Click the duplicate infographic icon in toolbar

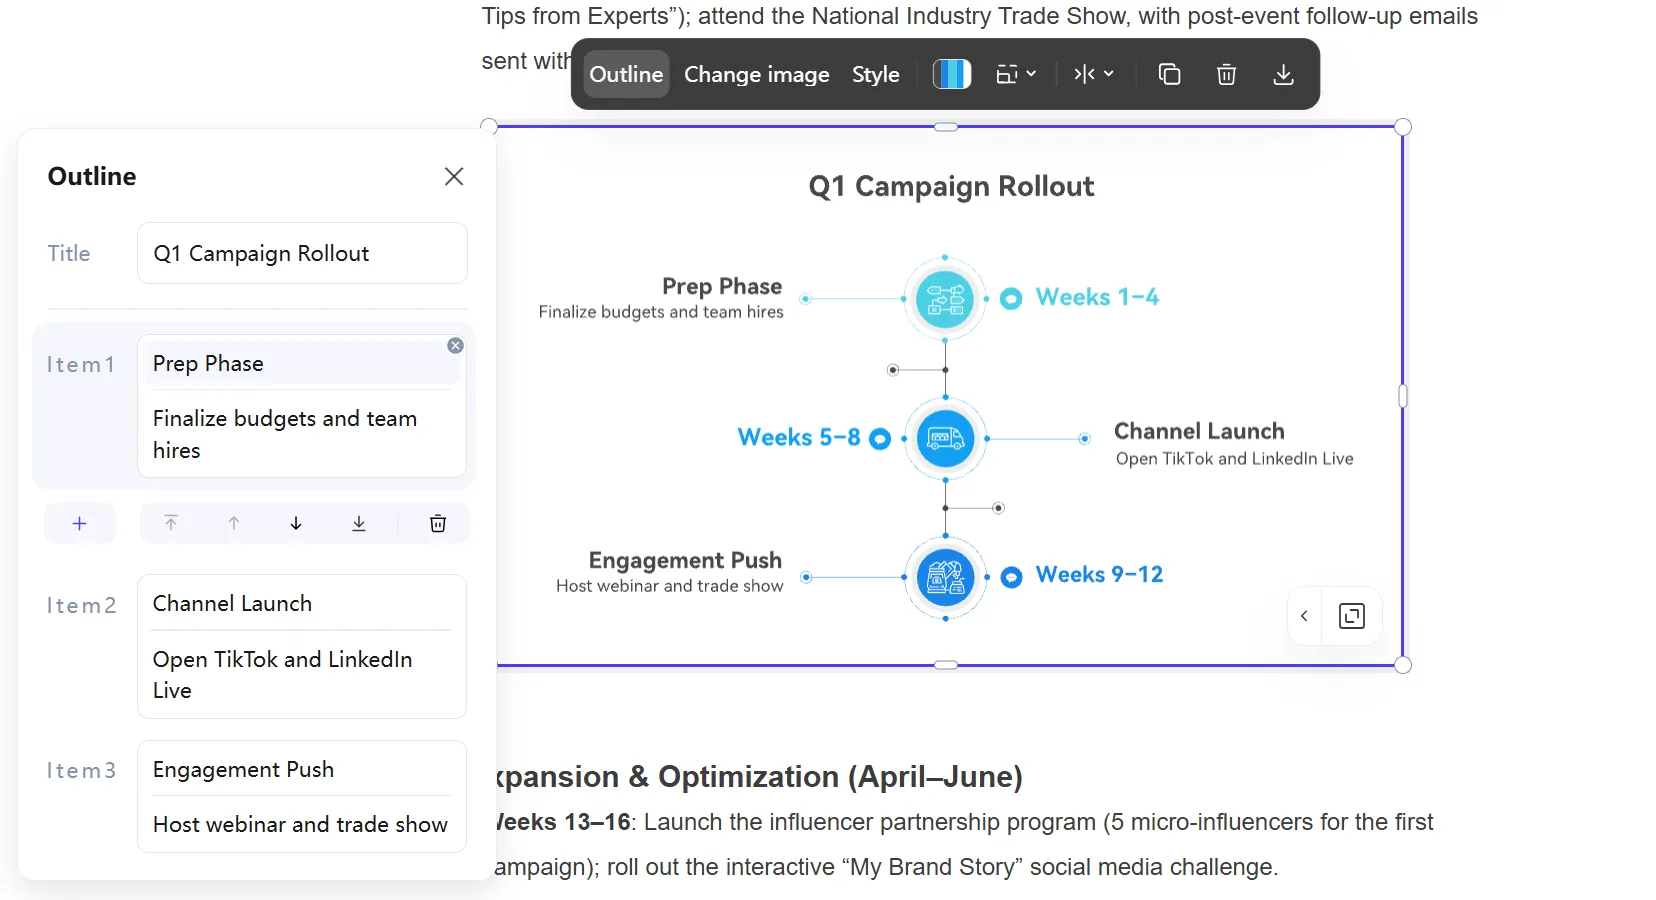point(1169,74)
